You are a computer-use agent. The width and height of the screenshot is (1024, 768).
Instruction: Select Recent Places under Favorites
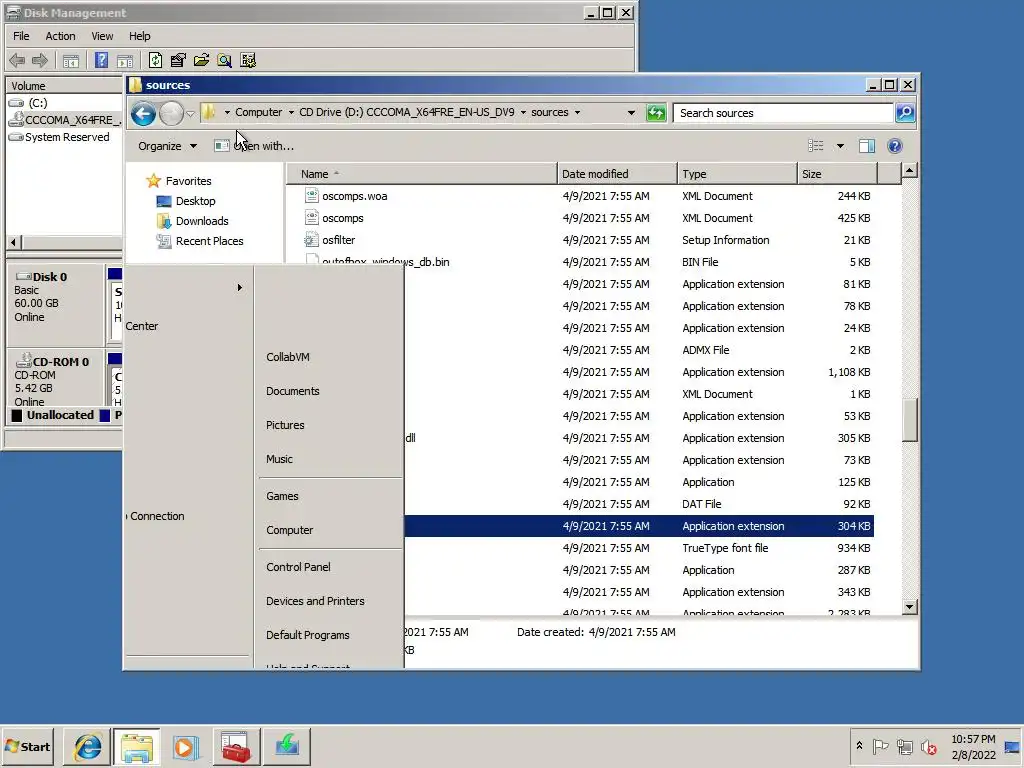pyautogui.click(x=200, y=241)
